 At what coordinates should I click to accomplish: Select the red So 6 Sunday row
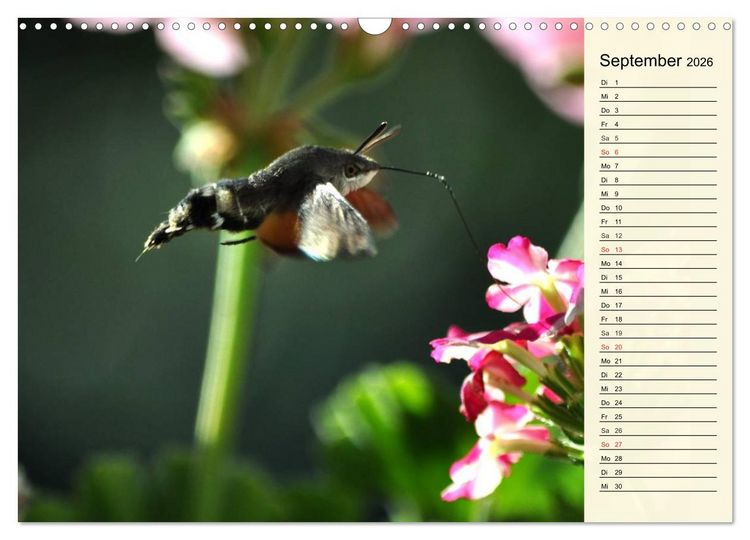coord(658,152)
